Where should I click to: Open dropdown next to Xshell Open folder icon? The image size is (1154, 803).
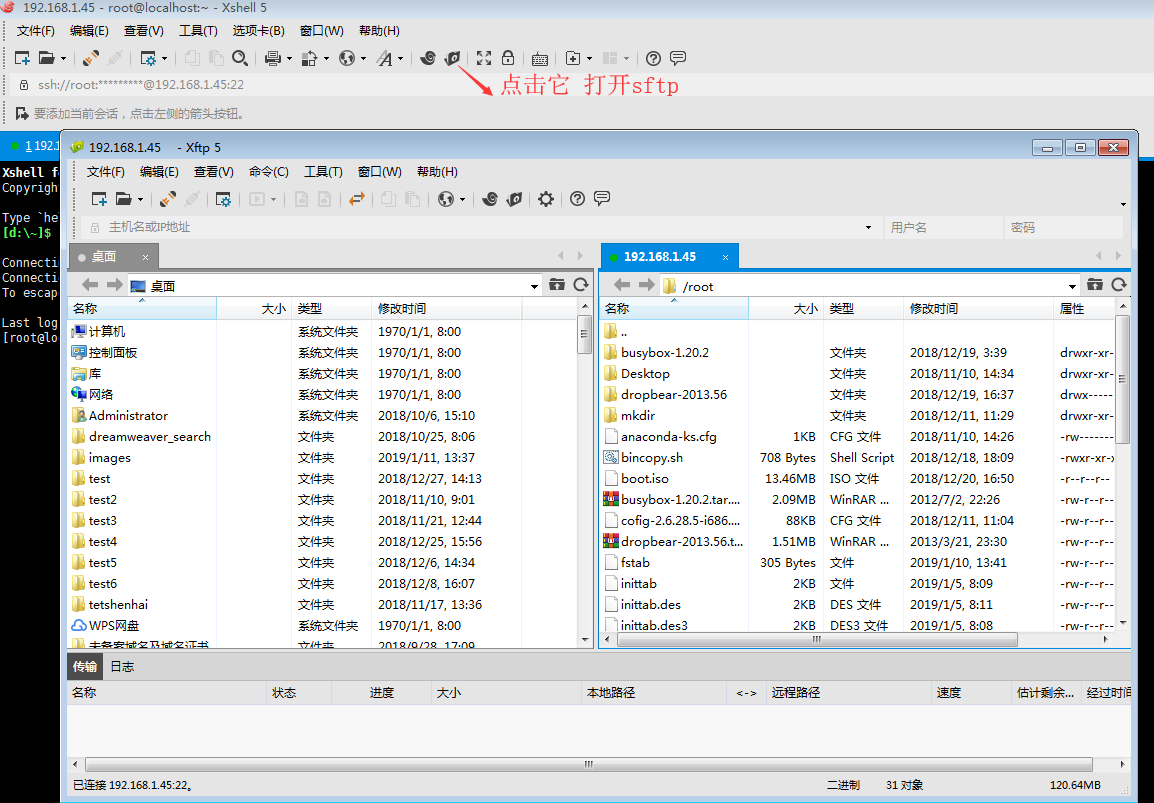[x=63, y=59]
